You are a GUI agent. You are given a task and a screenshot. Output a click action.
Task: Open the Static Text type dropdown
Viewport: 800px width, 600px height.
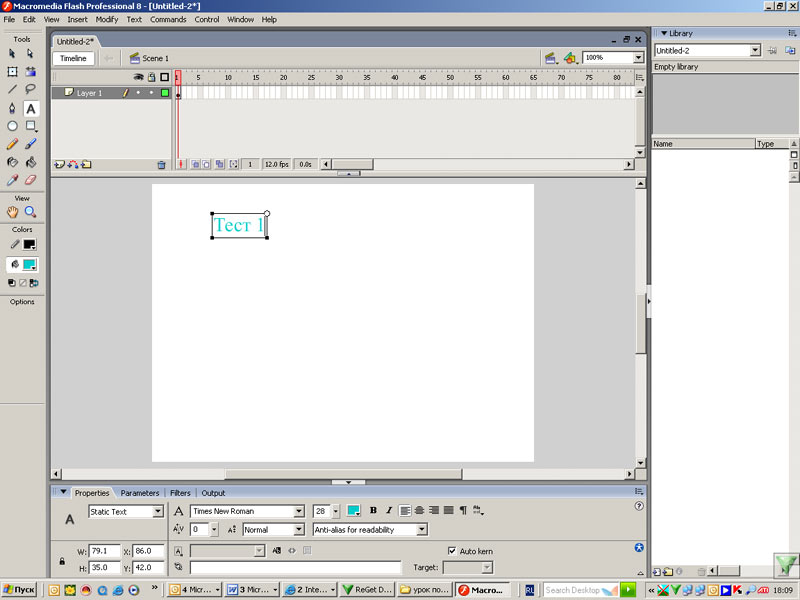158,511
